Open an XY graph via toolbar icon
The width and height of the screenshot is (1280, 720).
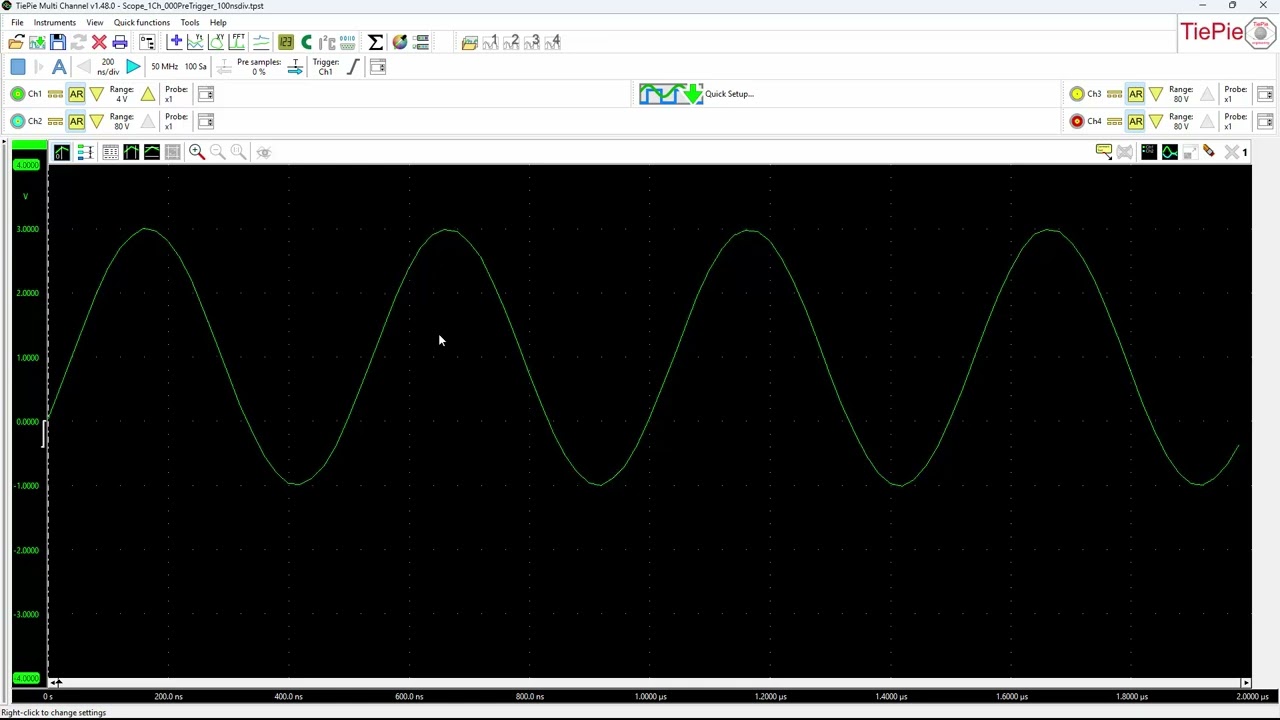(x=217, y=42)
